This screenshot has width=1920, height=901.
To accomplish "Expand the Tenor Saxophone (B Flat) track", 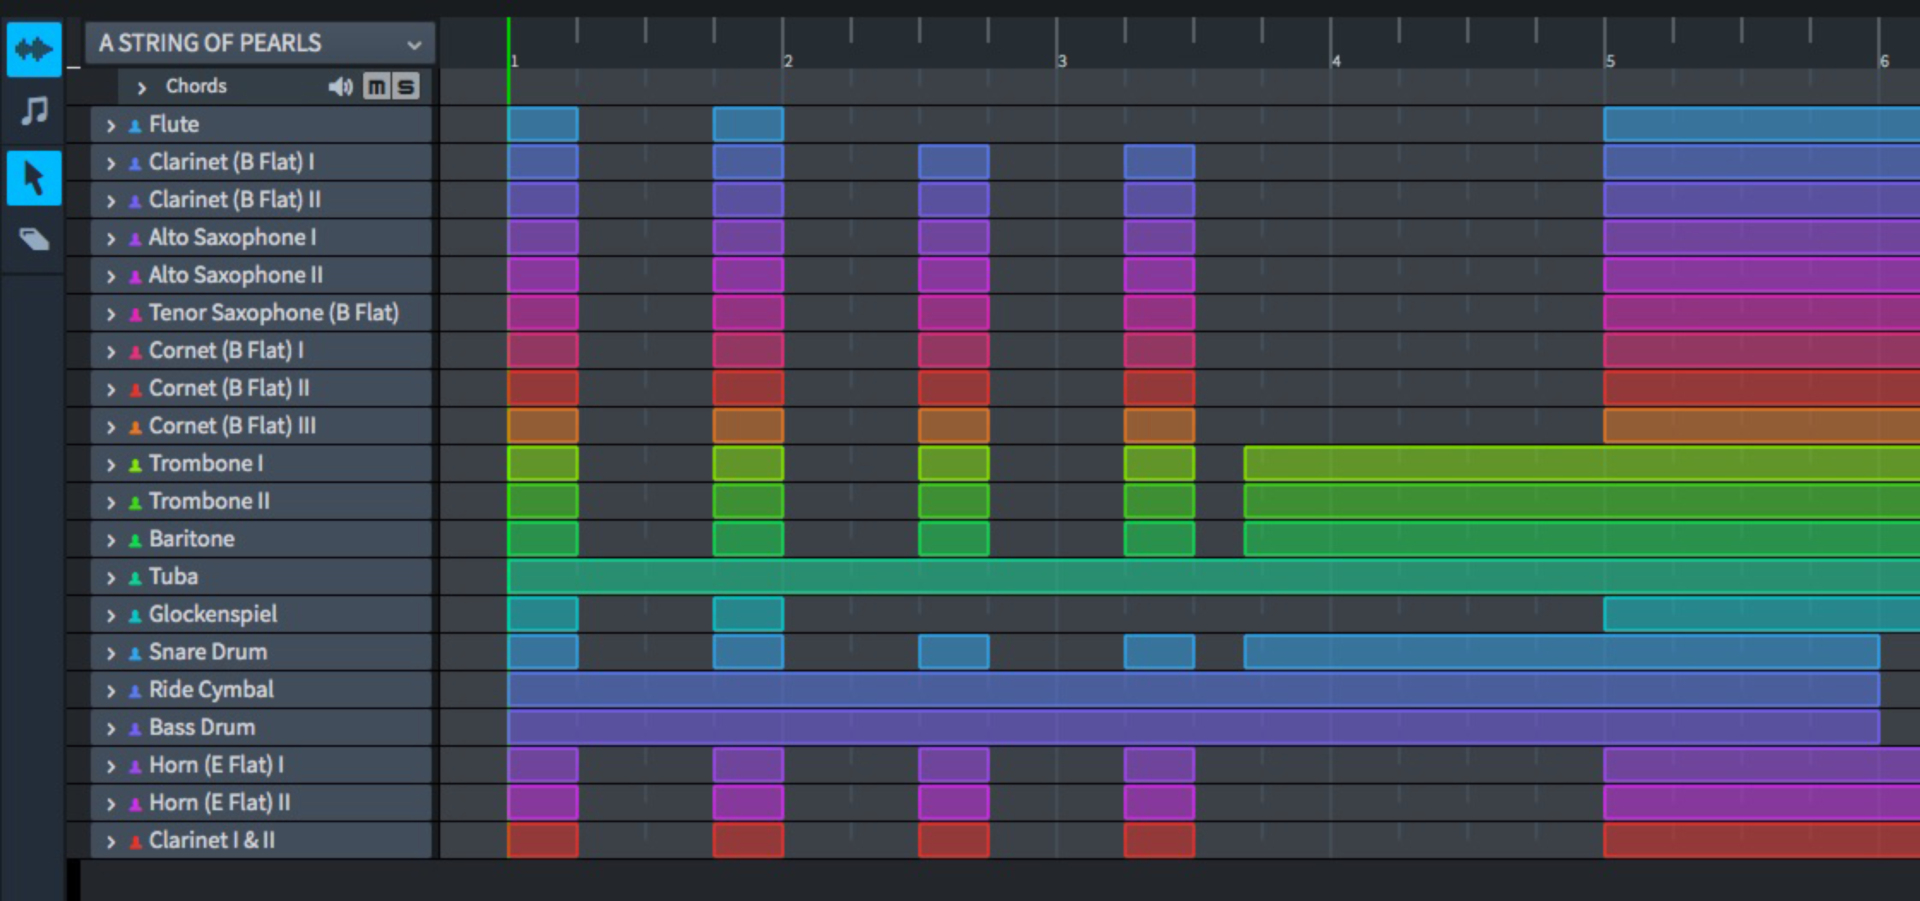I will tap(111, 314).
